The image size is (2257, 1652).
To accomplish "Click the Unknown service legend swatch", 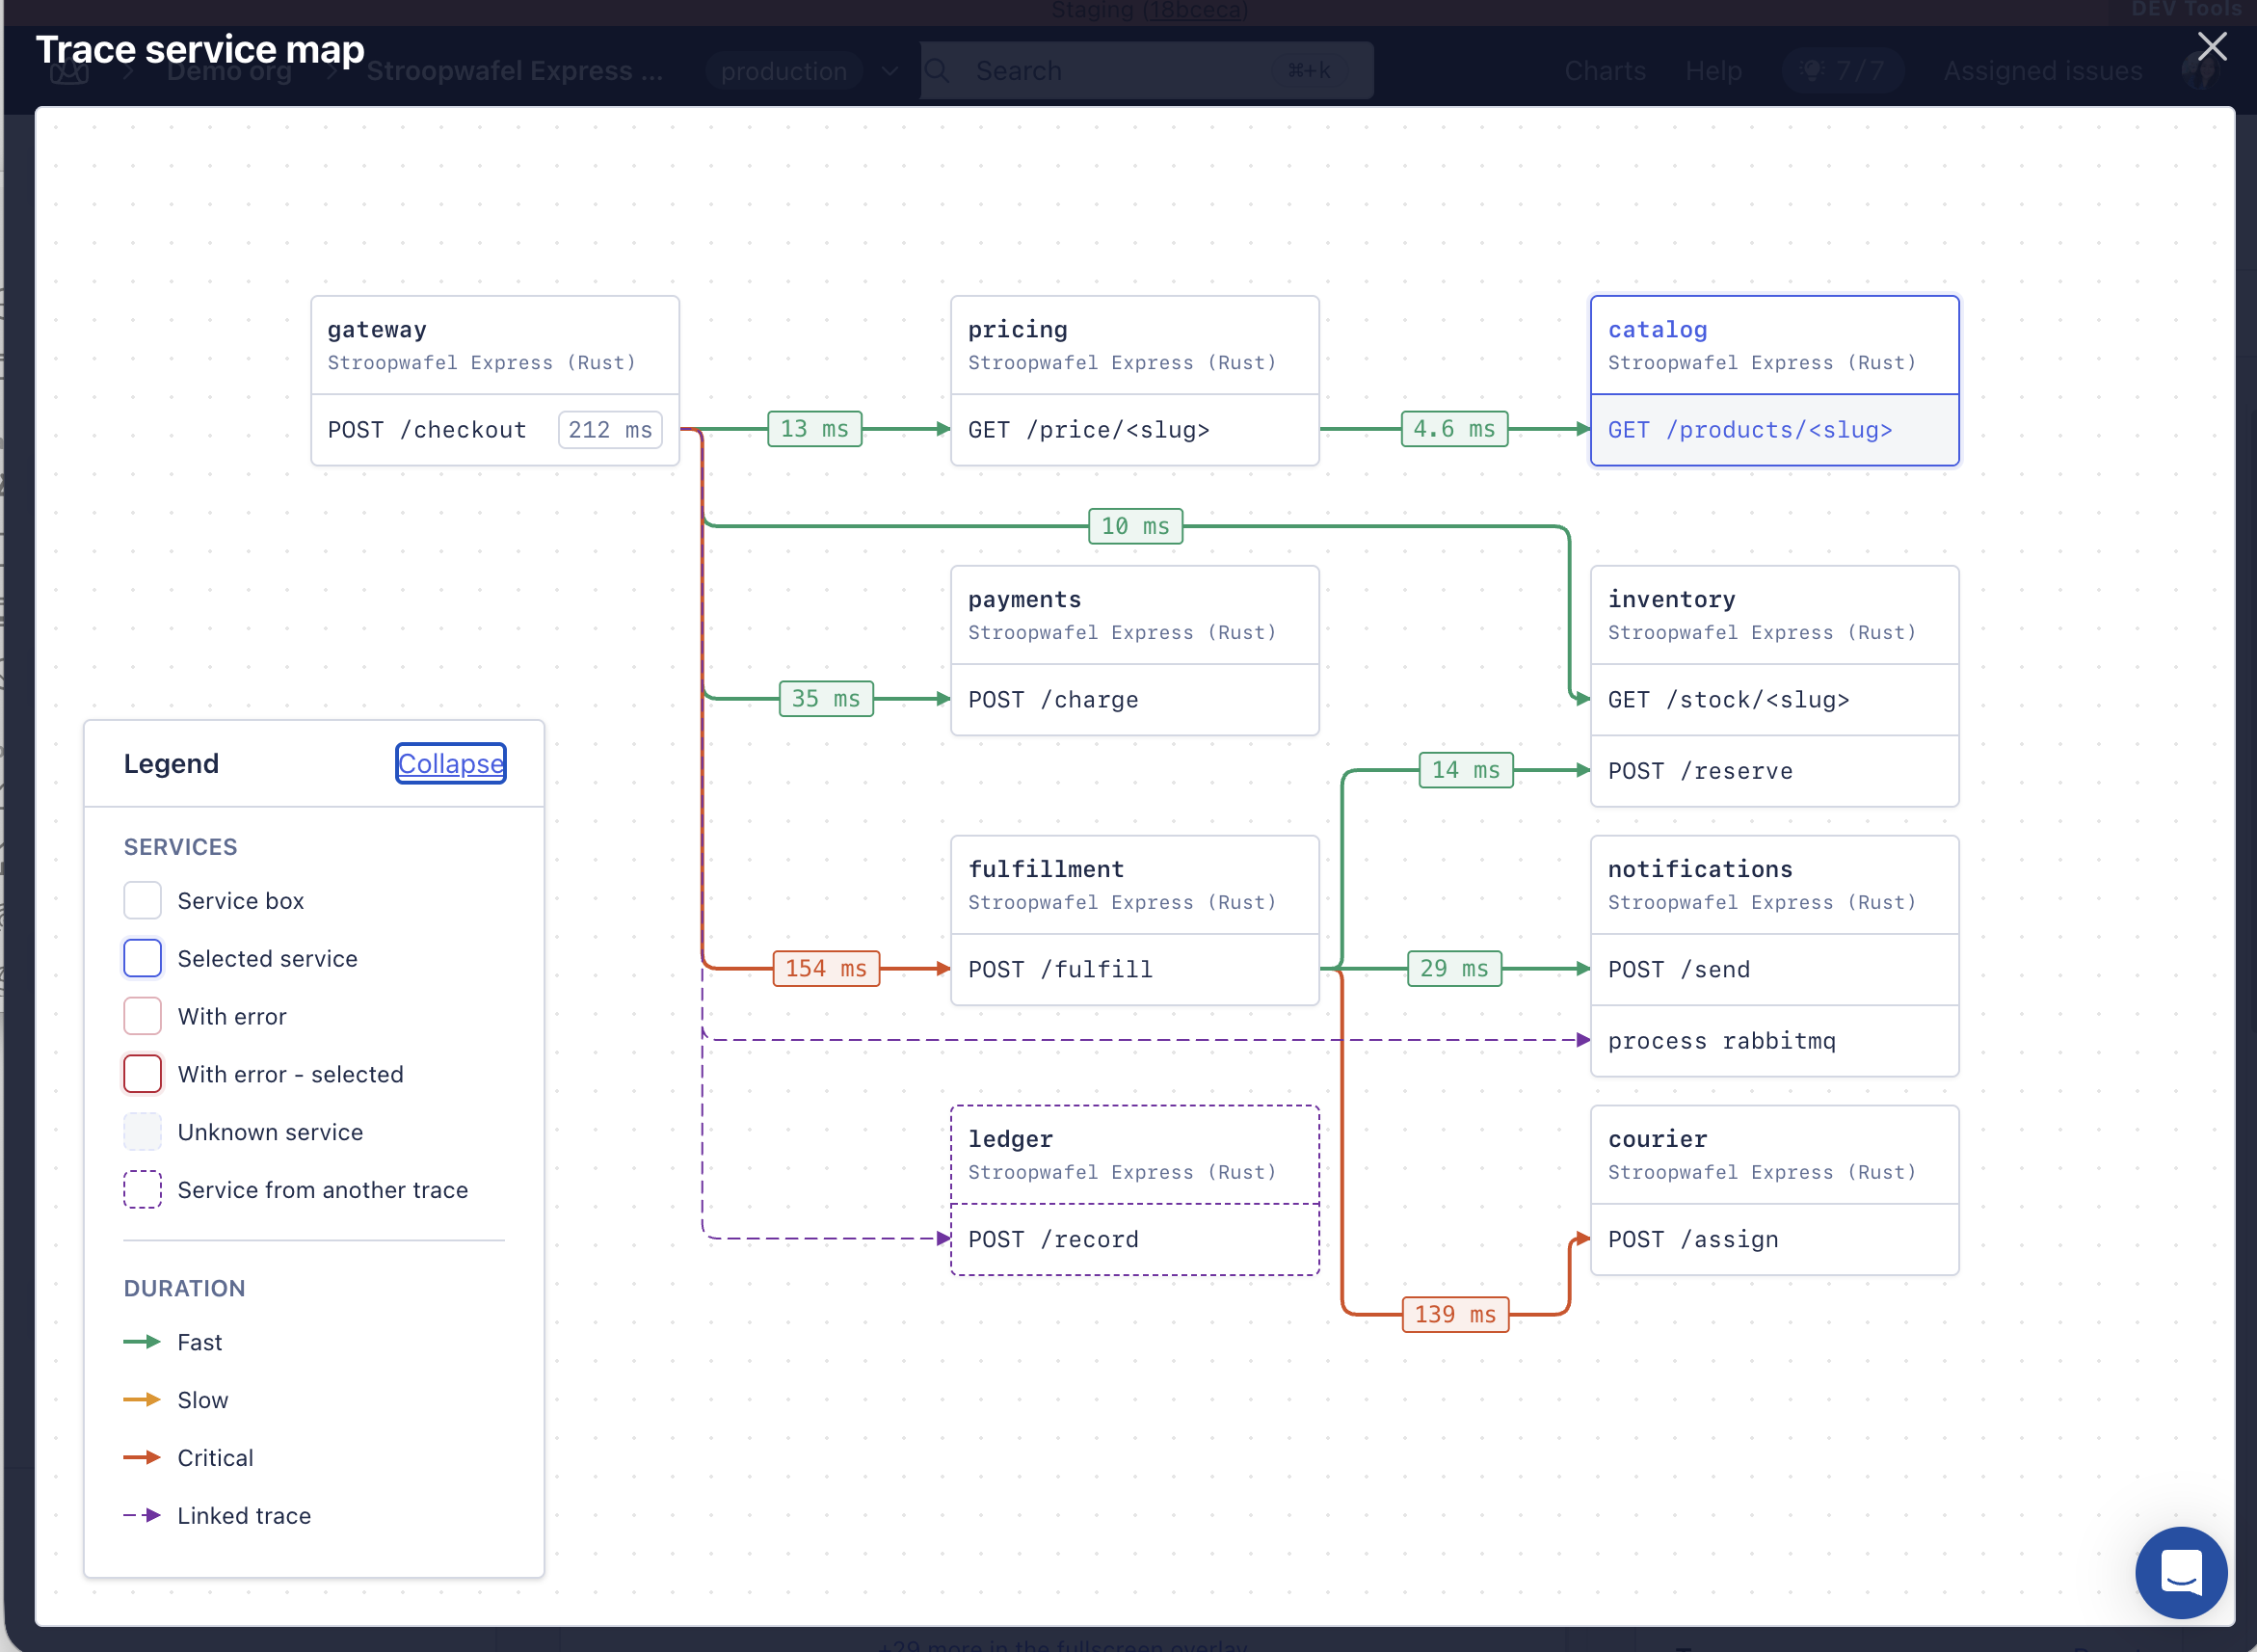I will (142, 1132).
